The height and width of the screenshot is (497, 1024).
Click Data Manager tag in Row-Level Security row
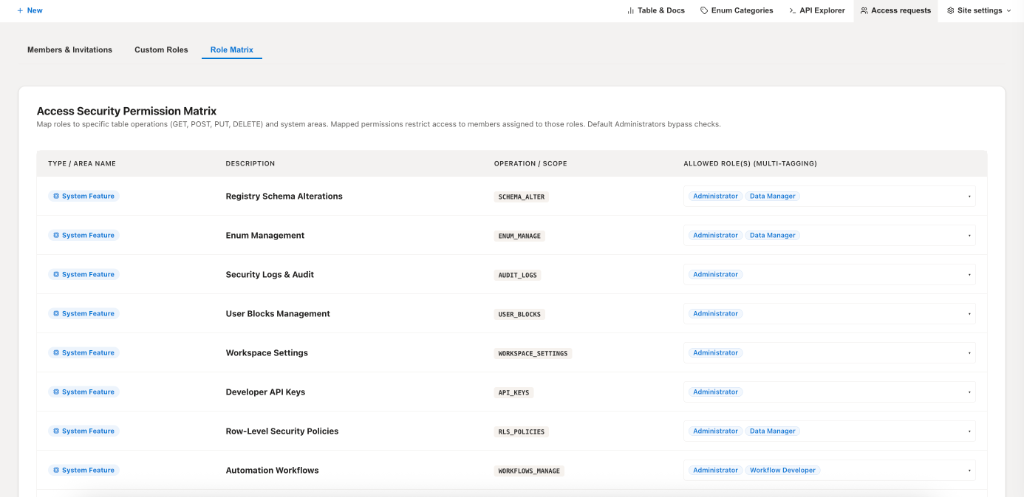tap(773, 431)
